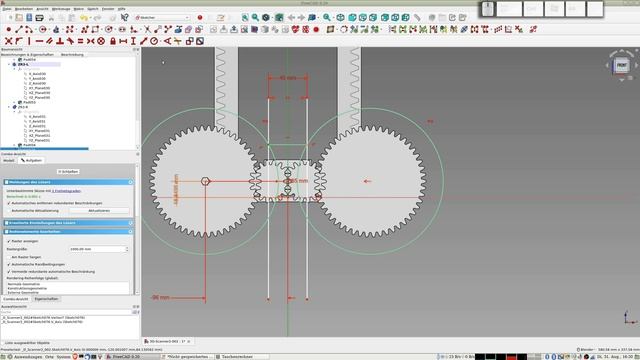Click the Rastergröße stepper arrows
Image resolution: width=640 pixels, height=360 pixels.
point(127,249)
